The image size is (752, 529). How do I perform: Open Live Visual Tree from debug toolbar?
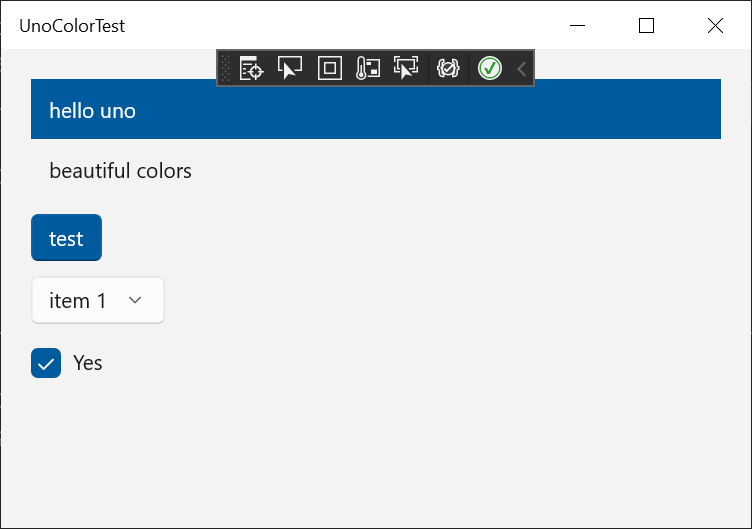[x=251, y=68]
